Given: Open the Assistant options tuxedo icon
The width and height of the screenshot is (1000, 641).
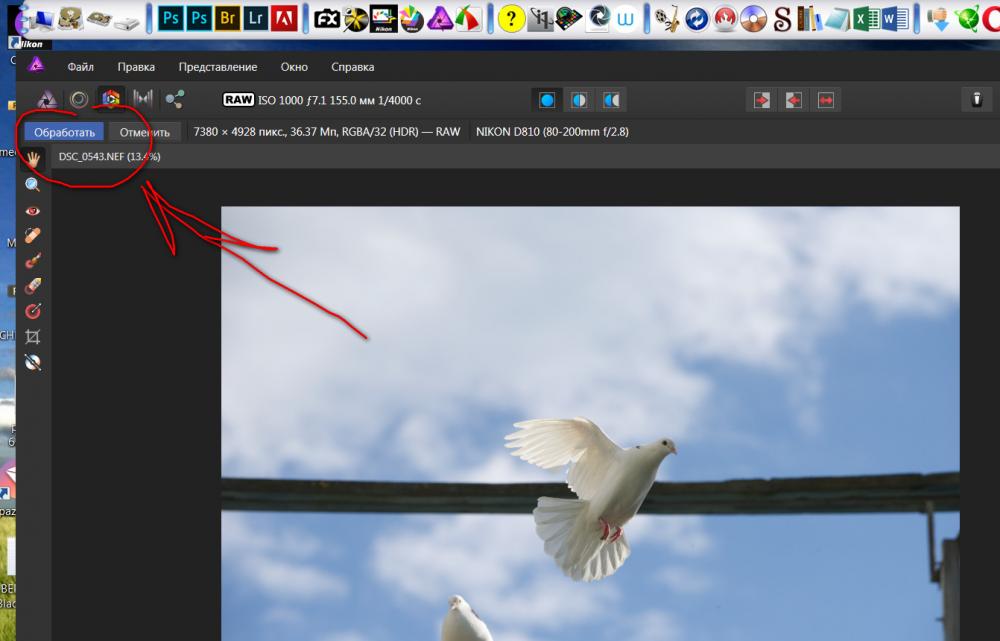Looking at the screenshot, I should [976, 99].
